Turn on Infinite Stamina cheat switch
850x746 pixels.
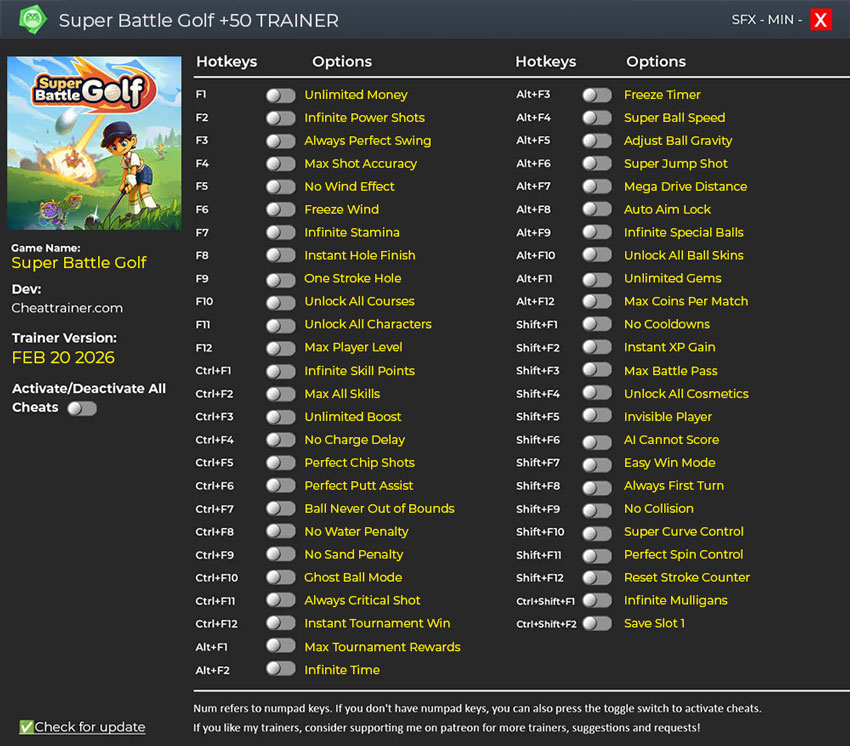pos(280,233)
